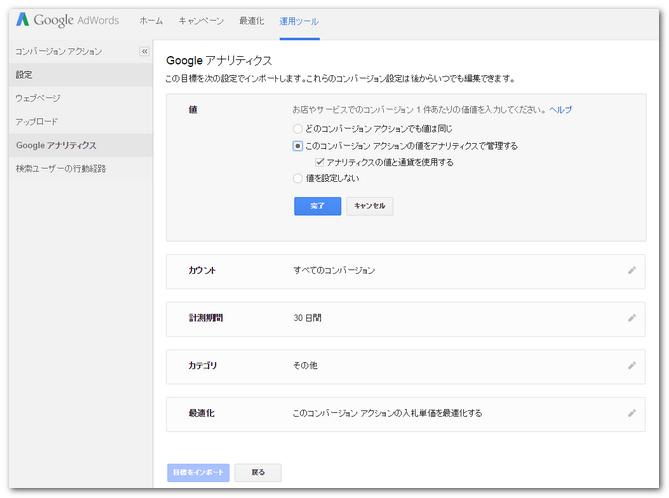Select the 値を設定しない radio option
Viewport: 669px width, 498px height.
297,178
